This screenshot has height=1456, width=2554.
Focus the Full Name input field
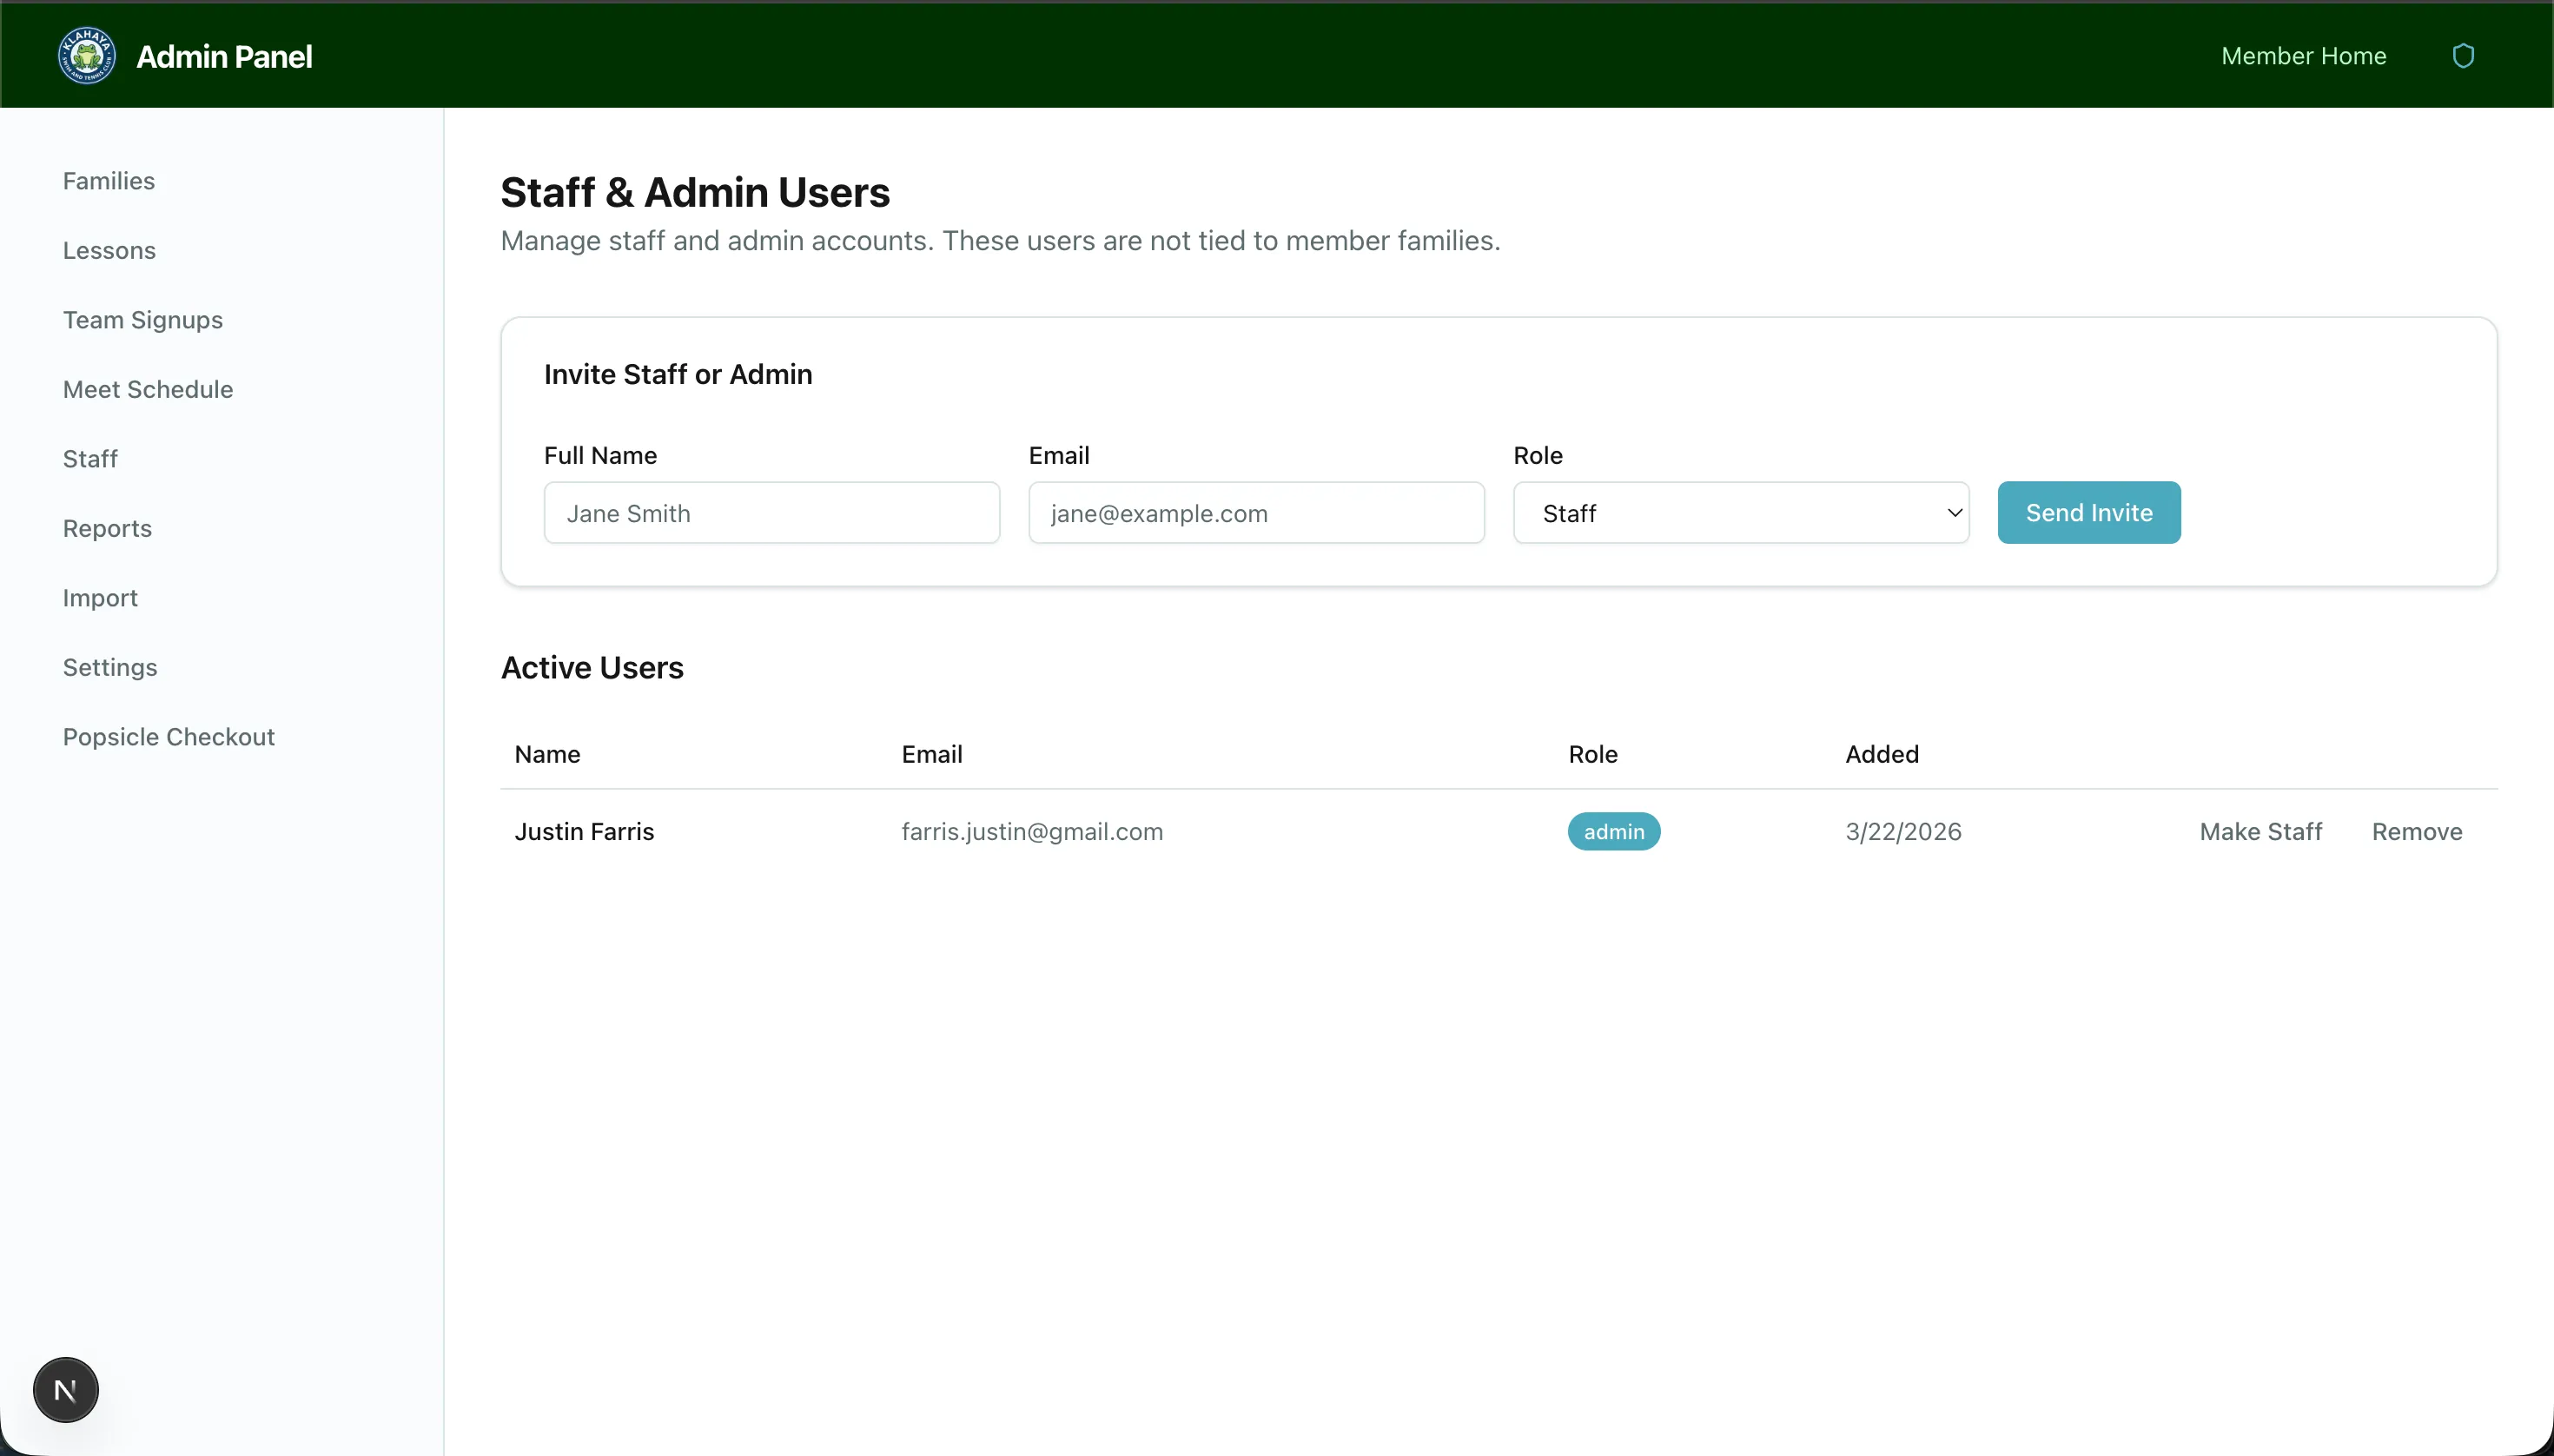click(x=771, y=513)
